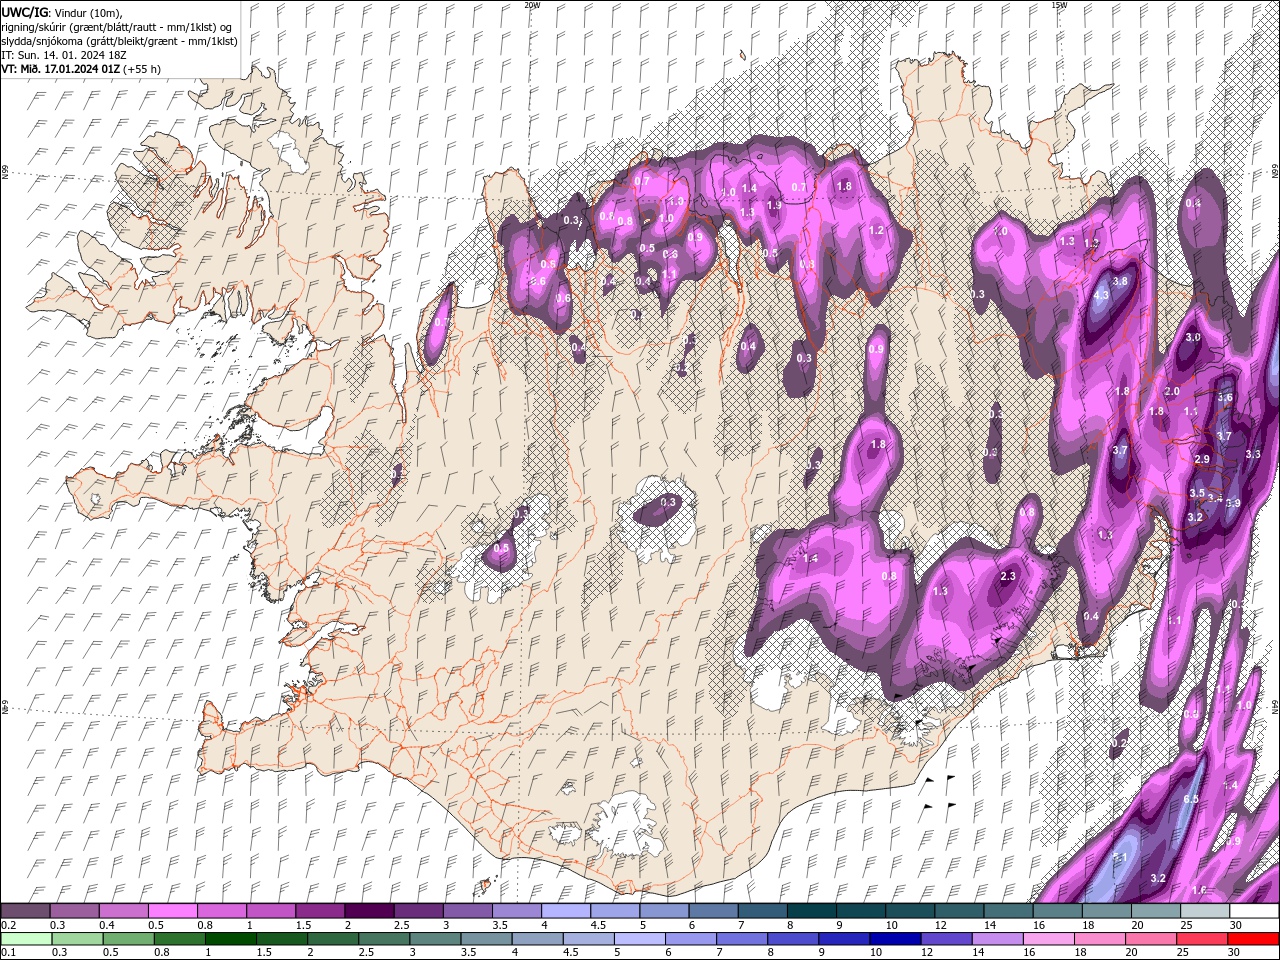The height and width of the screenshot is (960, 1280).
Task: Select the grey-purple 0.2 swatch in top legend row
Action: pos(25,911)
